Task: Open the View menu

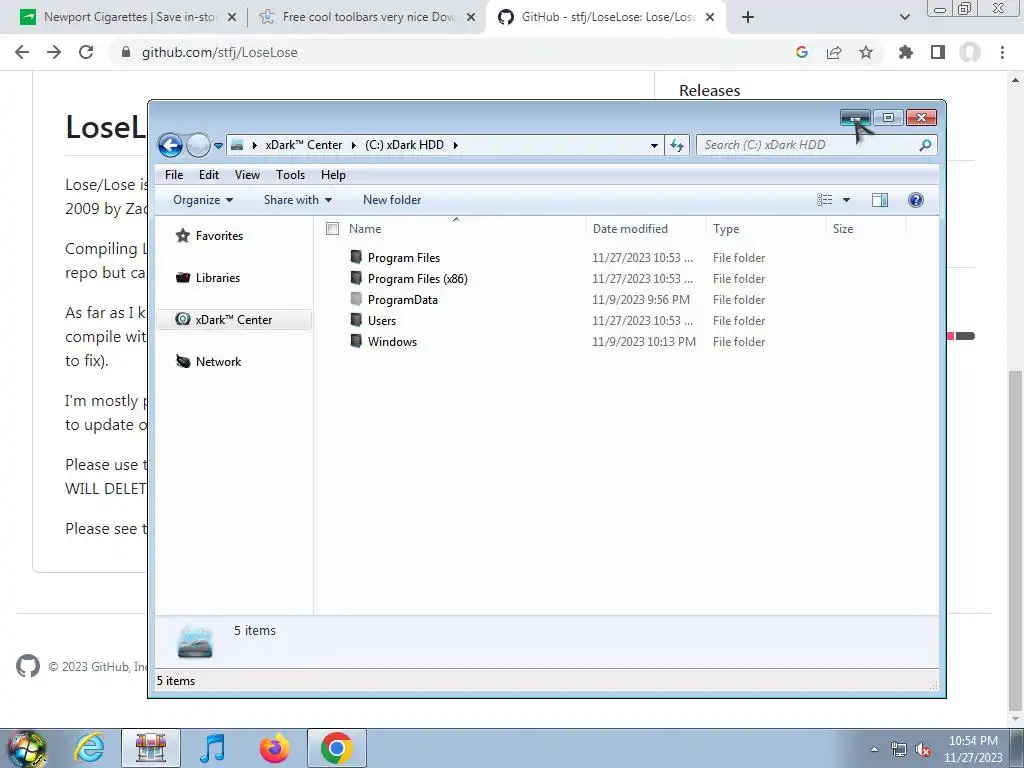Action: [248, 175]
